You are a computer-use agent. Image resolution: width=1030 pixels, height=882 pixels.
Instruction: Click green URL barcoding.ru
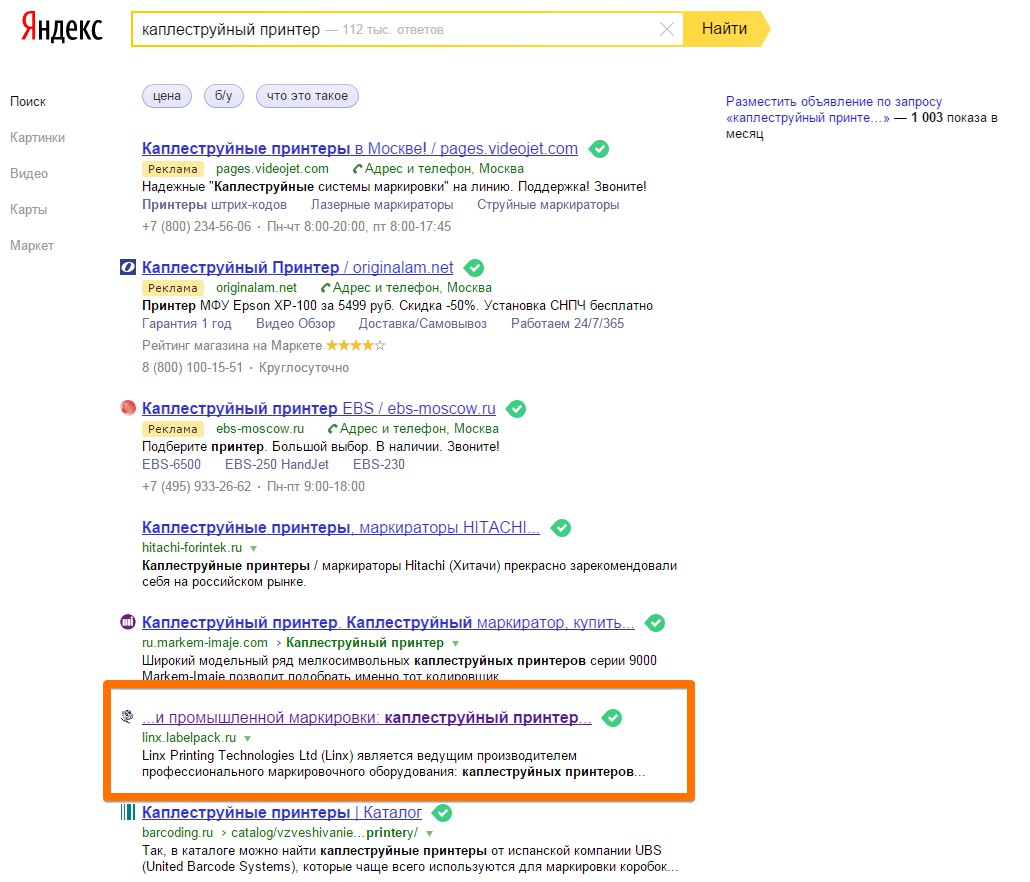(x=177, y=833)
